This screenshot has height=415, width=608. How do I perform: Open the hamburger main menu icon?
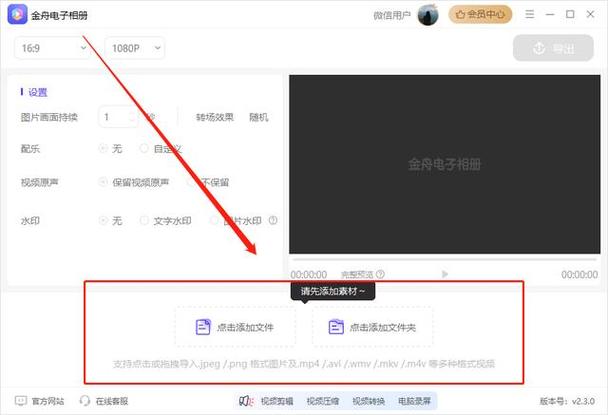tap(530, 14)
